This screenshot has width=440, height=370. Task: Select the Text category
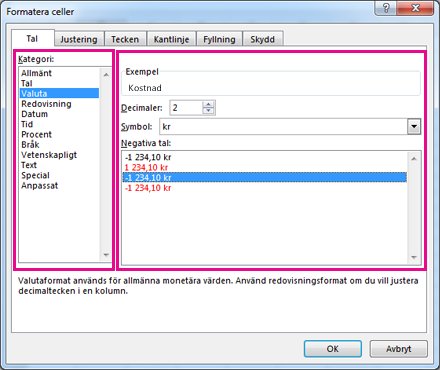[x=59, y=165]
